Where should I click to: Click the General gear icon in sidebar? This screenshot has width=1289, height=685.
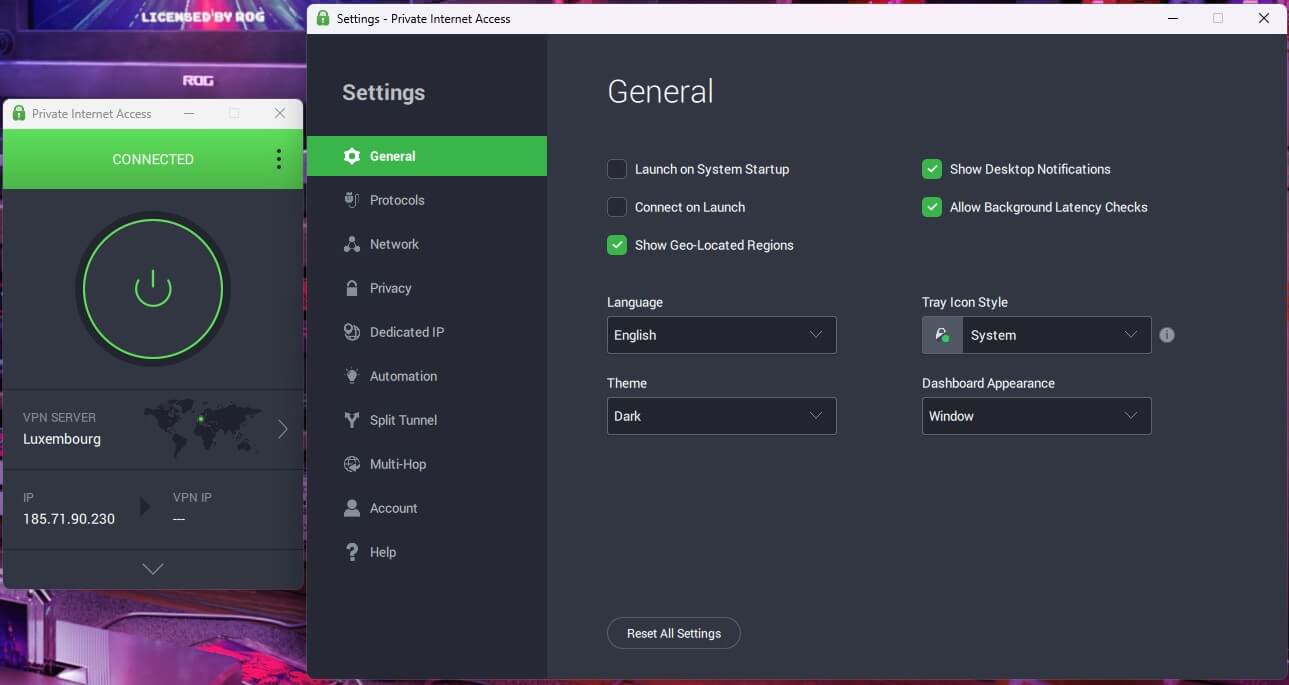(351, 156)
